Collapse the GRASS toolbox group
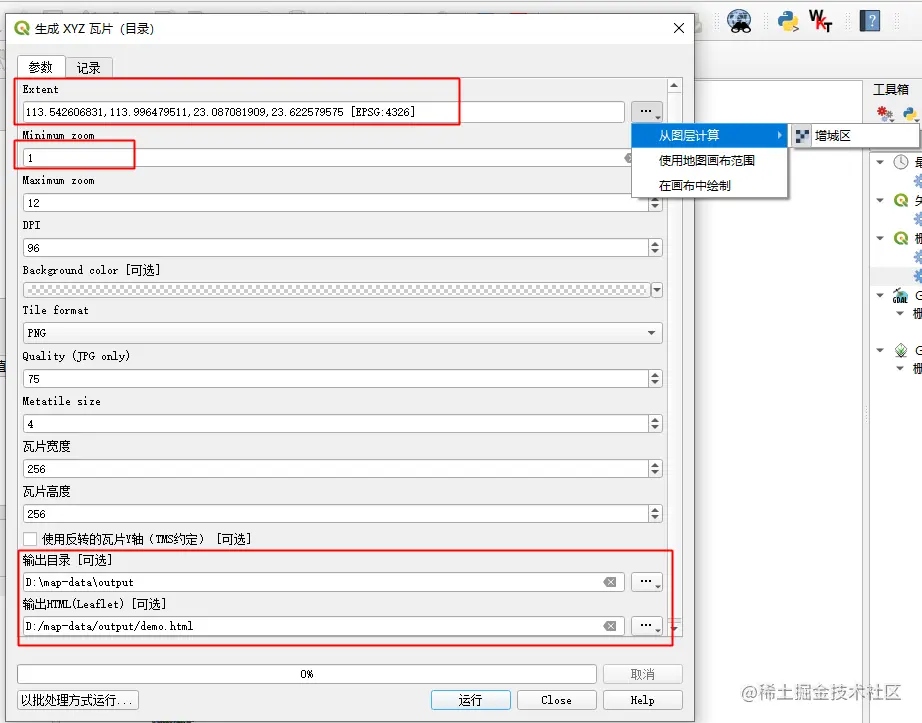This screenshot has height=723, width=922. [880, 350]
